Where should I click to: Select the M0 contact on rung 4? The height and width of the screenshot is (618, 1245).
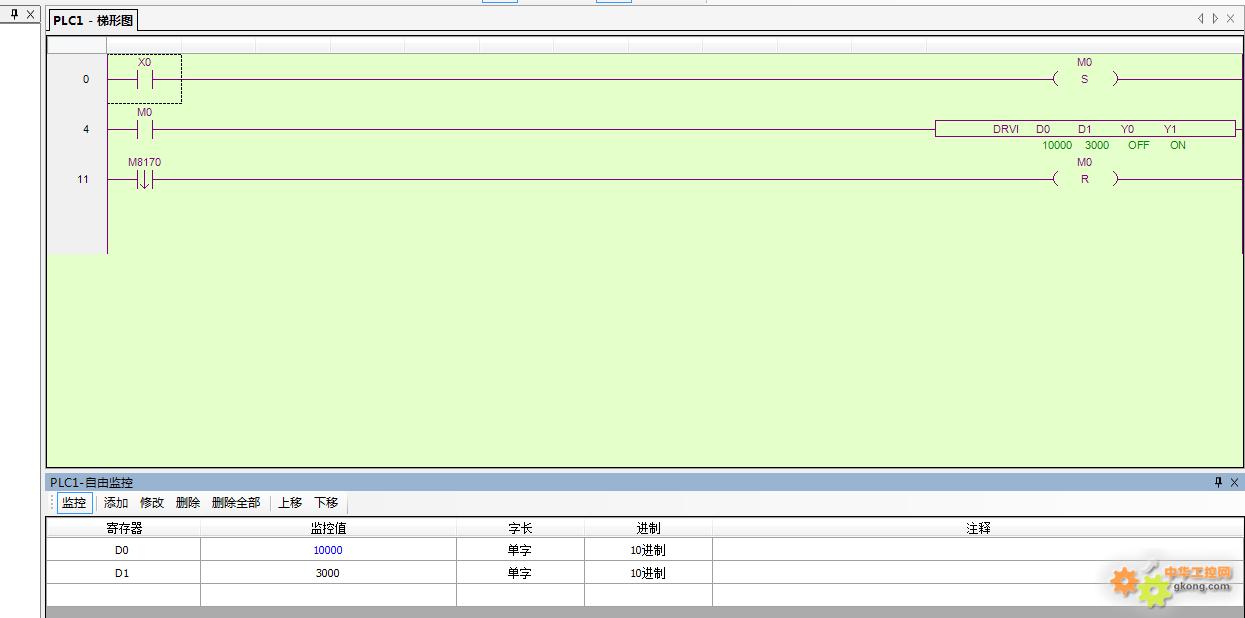click(144, 129)
